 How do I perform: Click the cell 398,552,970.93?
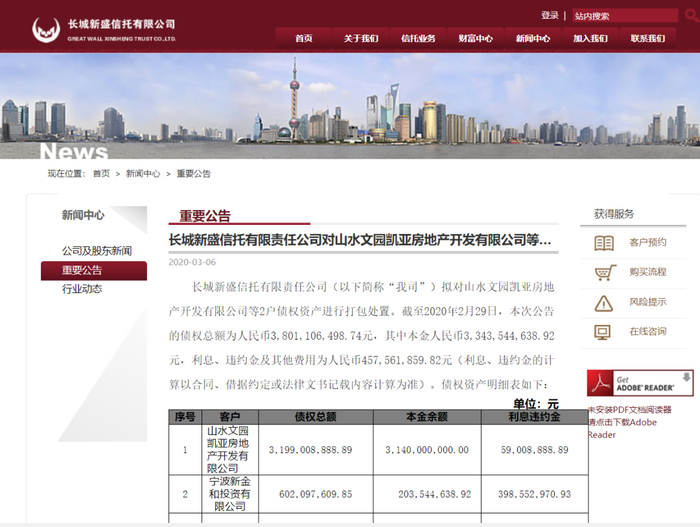click(534, 494)
